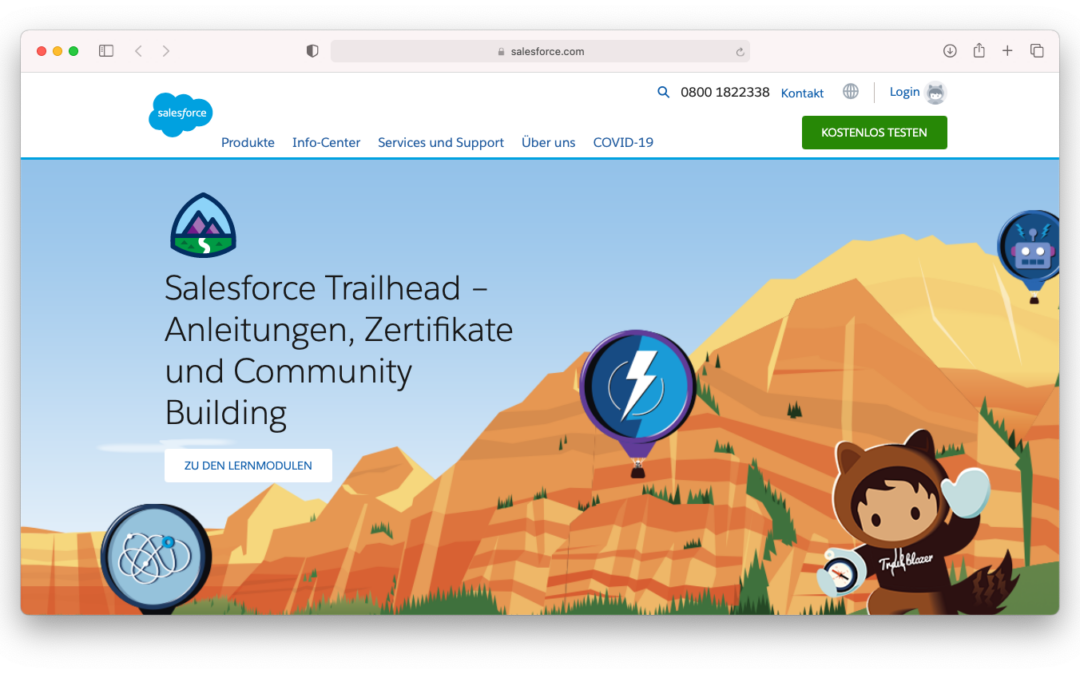Click the Astro avatar next to Login

tap(935, 93)
